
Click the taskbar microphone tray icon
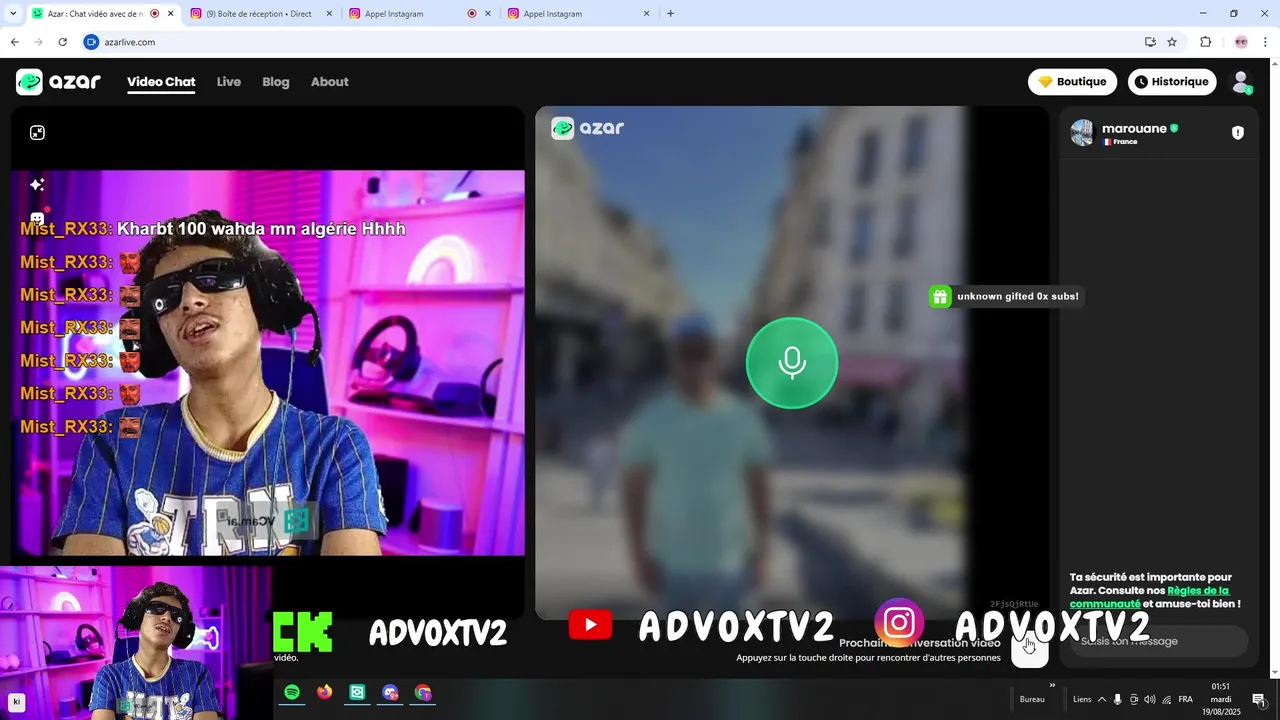point(1118,699)
